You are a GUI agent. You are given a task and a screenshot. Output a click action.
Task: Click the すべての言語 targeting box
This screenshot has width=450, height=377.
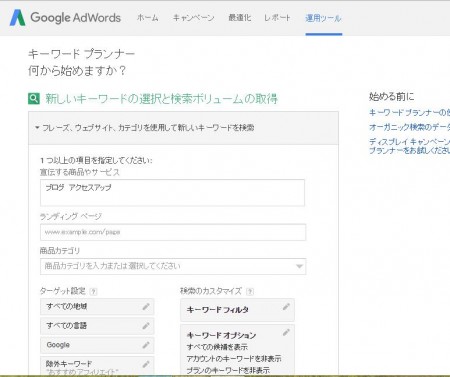point(97,326)
